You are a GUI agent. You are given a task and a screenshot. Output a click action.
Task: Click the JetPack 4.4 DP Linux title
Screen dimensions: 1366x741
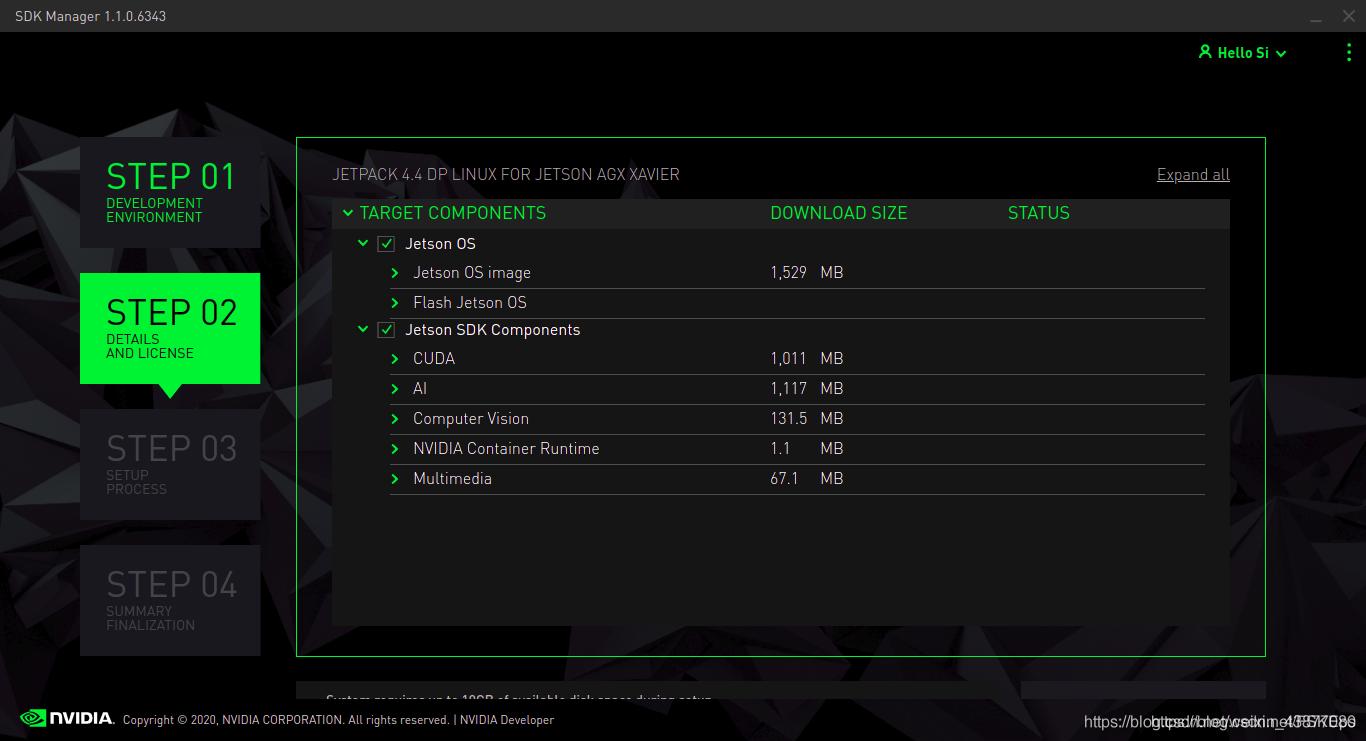tap(506, 175)
